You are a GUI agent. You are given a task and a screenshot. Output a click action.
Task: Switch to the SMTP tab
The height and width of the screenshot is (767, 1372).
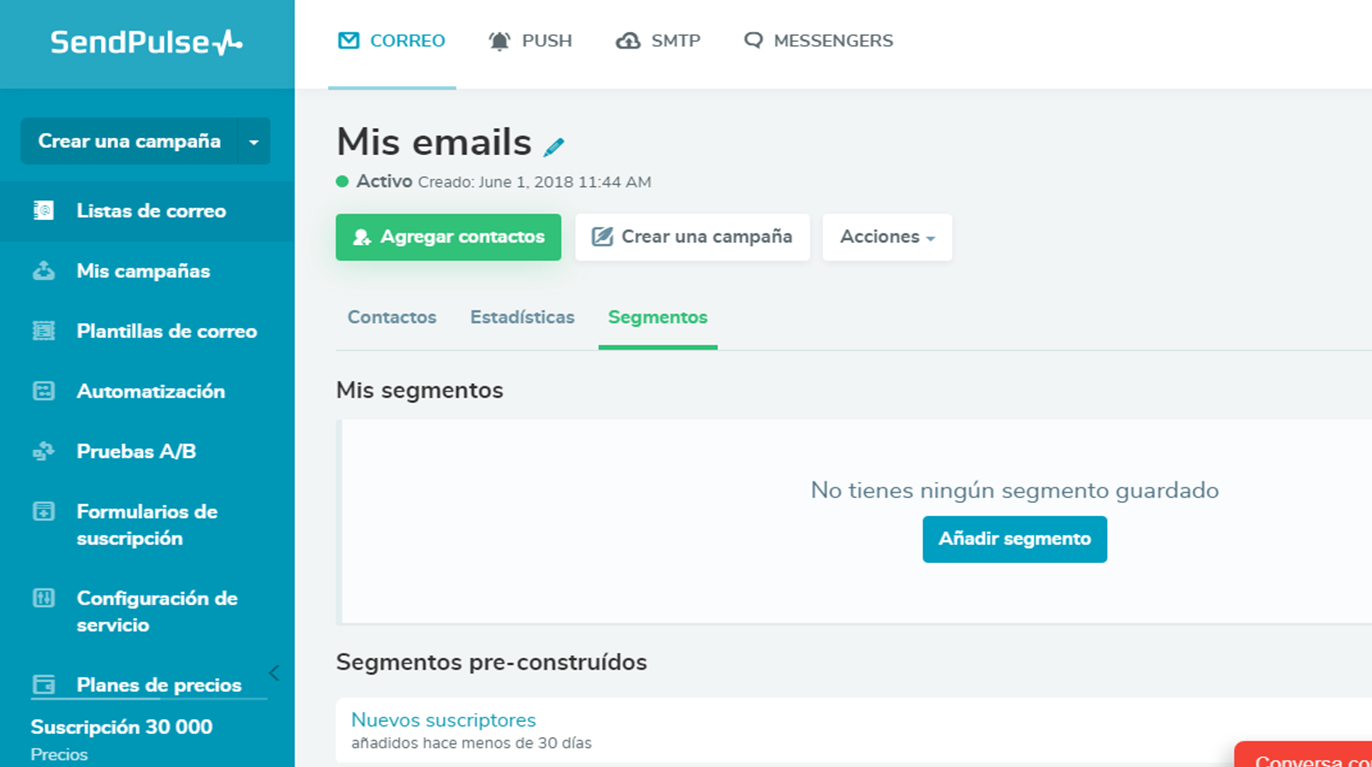658,41
